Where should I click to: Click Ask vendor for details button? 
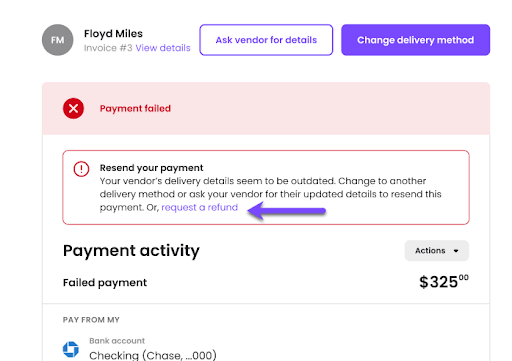click(x=266, y=40)
